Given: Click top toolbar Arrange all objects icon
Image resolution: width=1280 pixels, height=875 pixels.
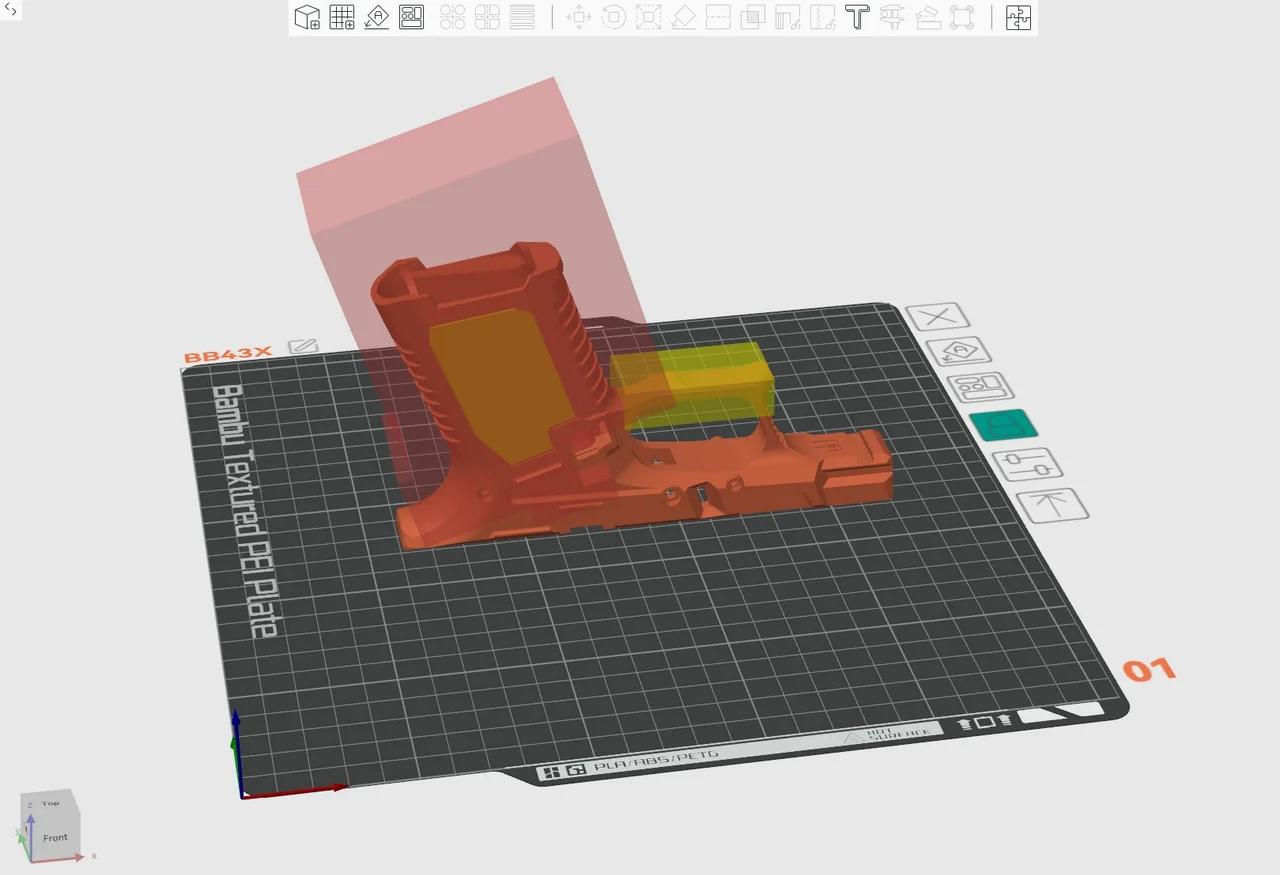Looking at the screenshot, I should click(412, 17).
